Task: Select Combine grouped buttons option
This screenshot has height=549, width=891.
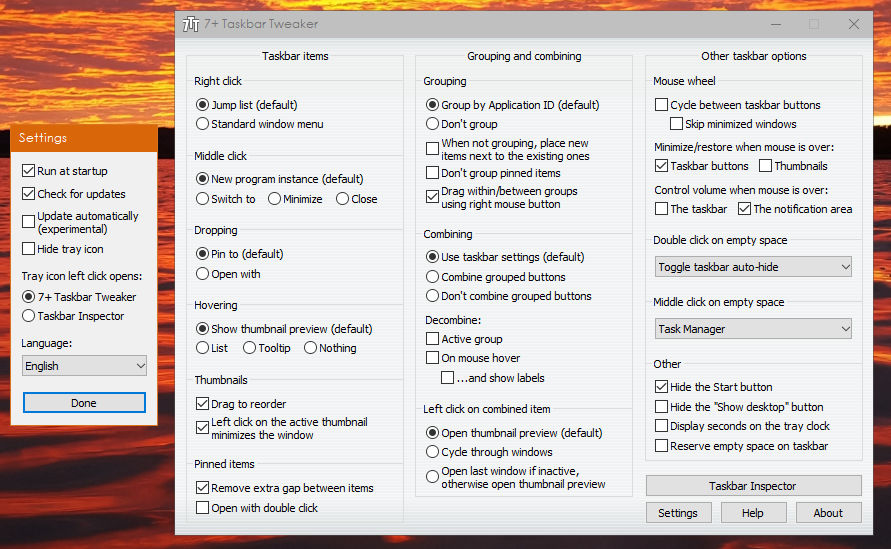Action: pos(496,277)
